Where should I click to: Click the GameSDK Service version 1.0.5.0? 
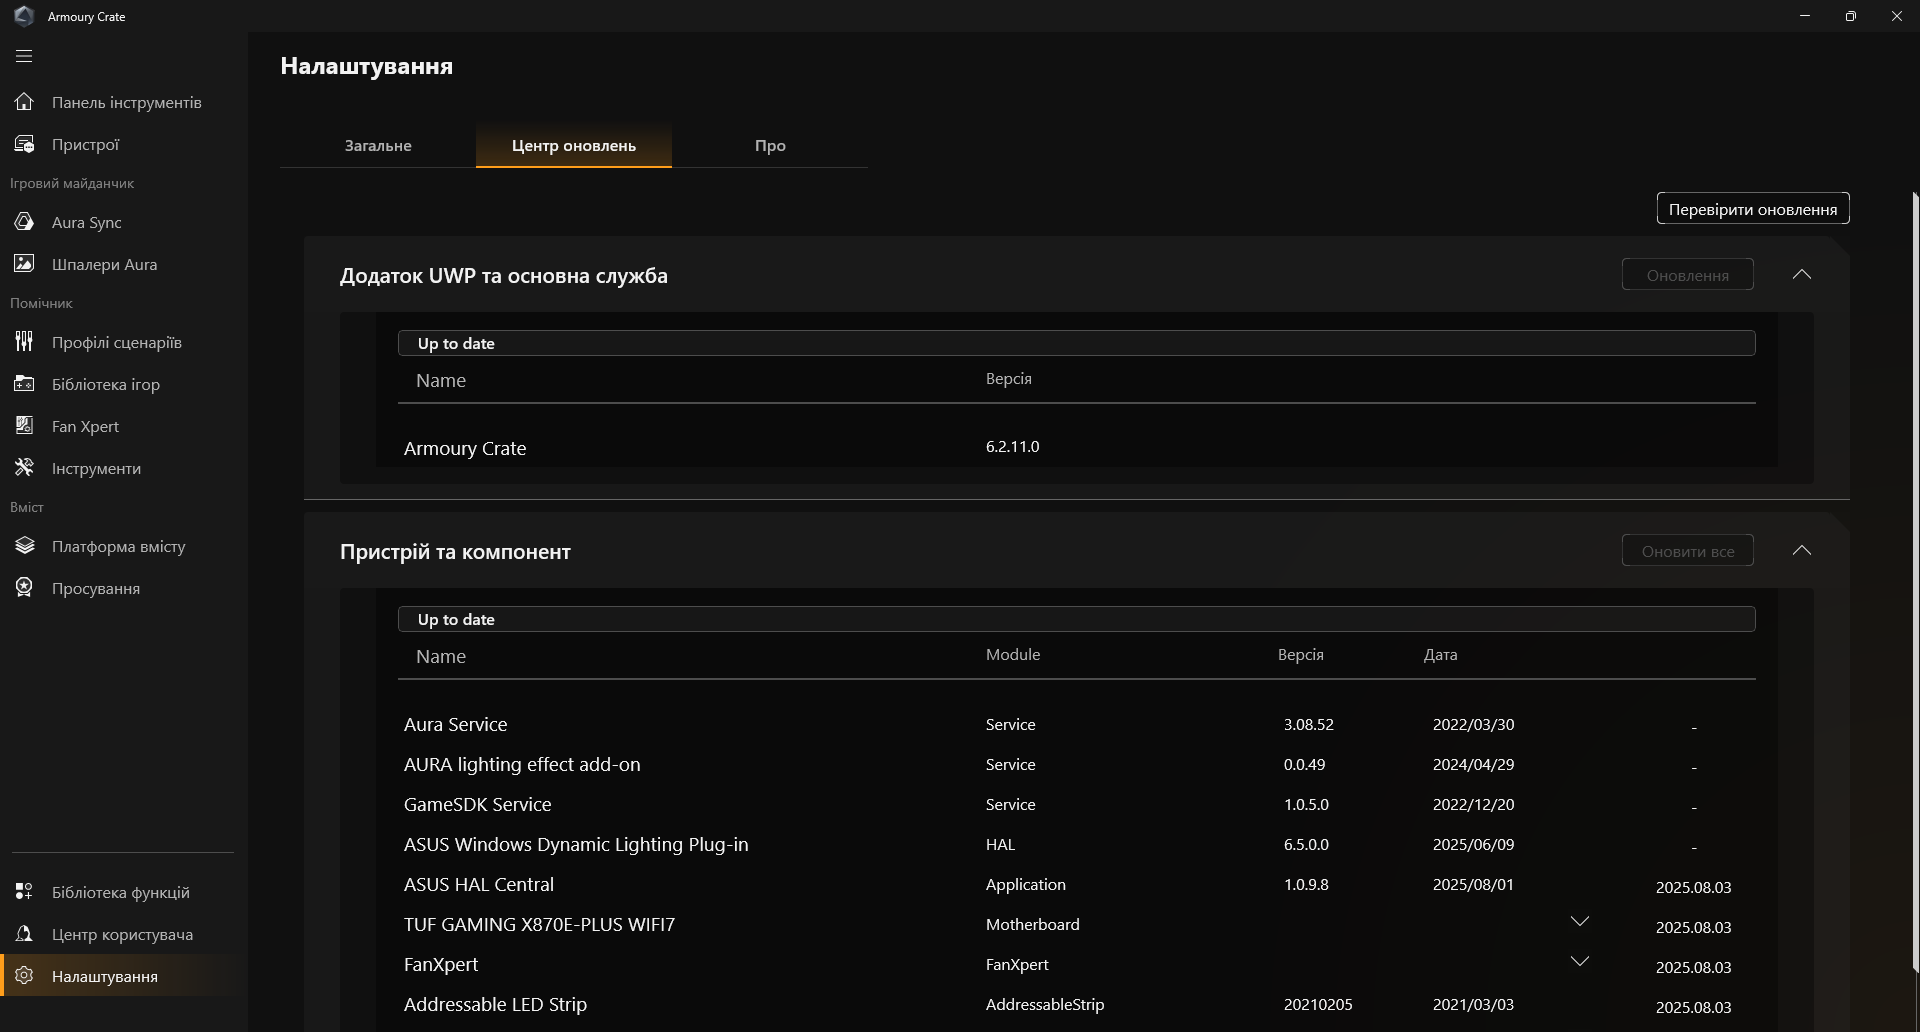1306,804
